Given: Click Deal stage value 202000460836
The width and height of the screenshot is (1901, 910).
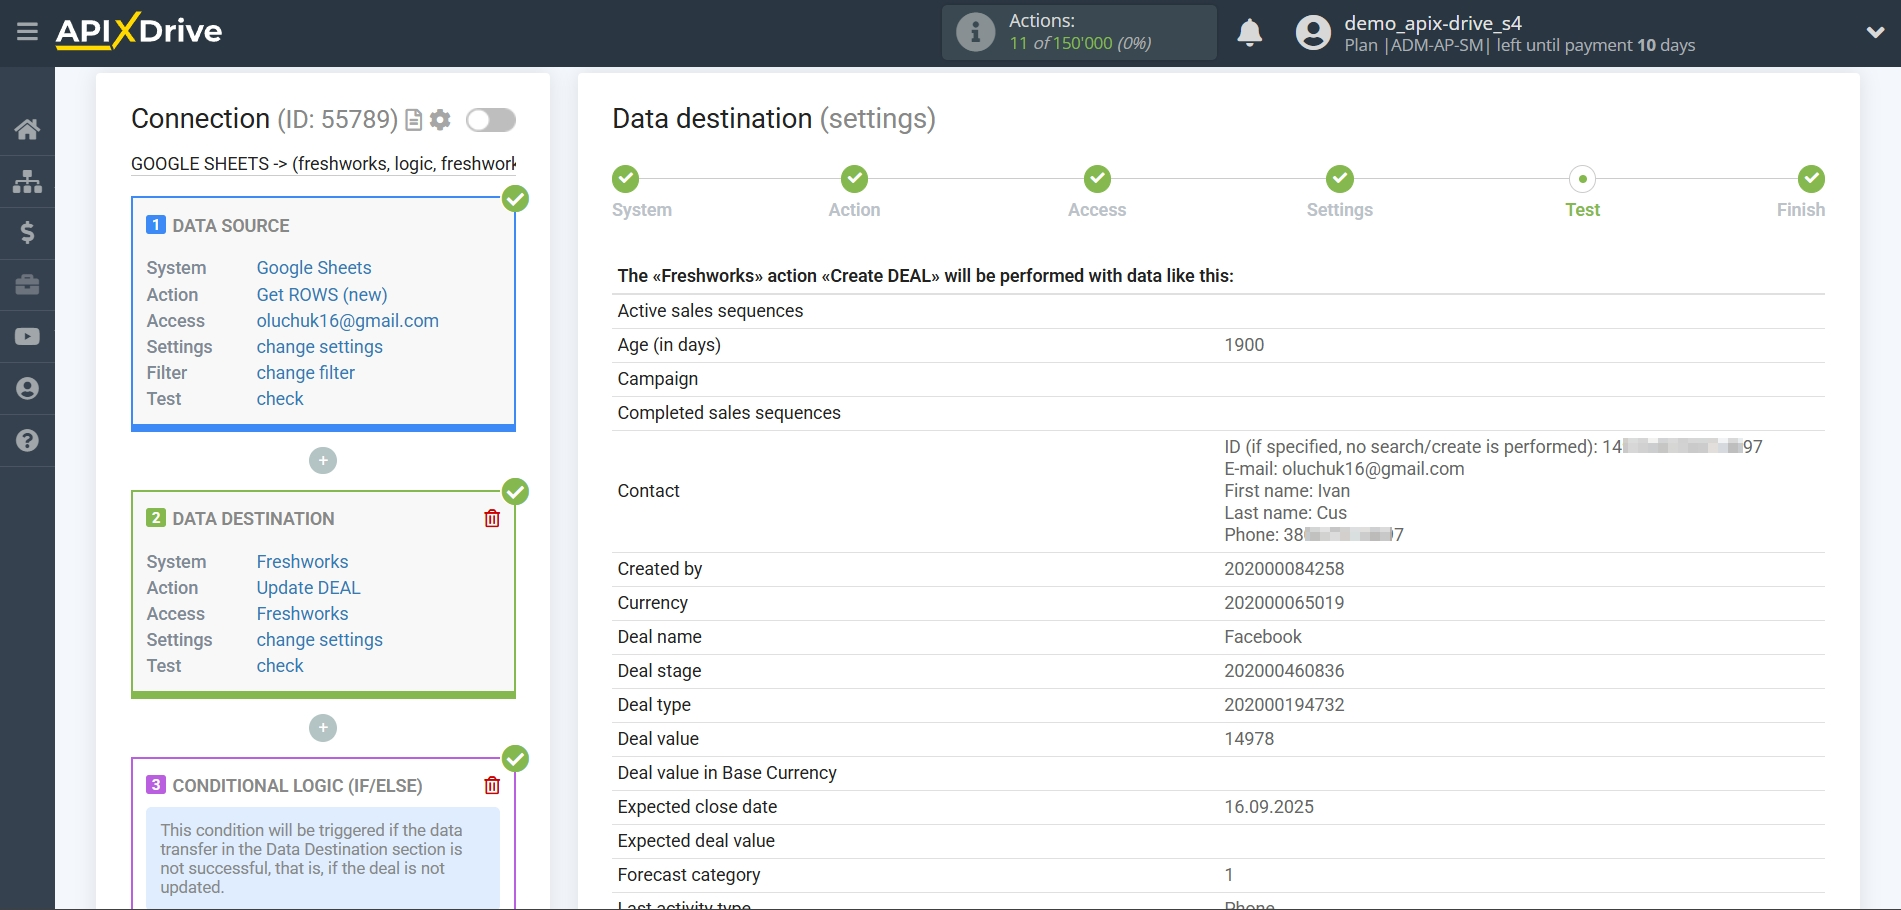Looking at the screenshot, I should (1284, 671).
